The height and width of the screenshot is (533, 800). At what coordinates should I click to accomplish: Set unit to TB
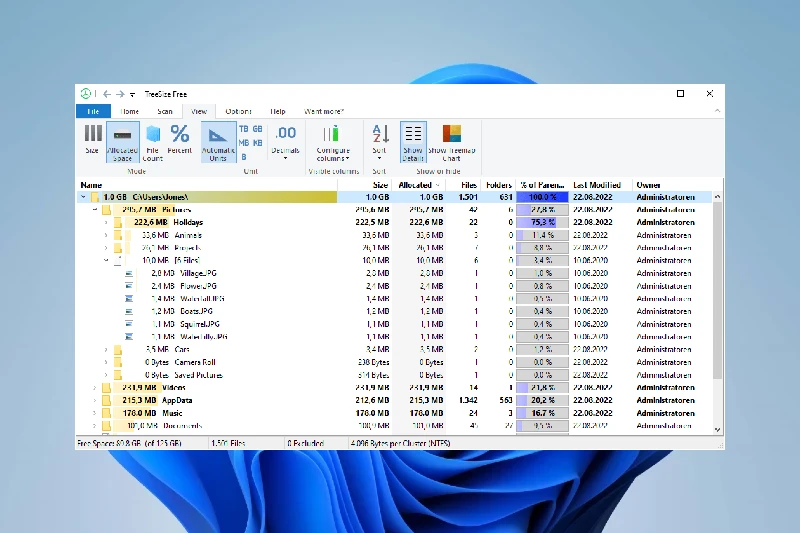[244, 129]
